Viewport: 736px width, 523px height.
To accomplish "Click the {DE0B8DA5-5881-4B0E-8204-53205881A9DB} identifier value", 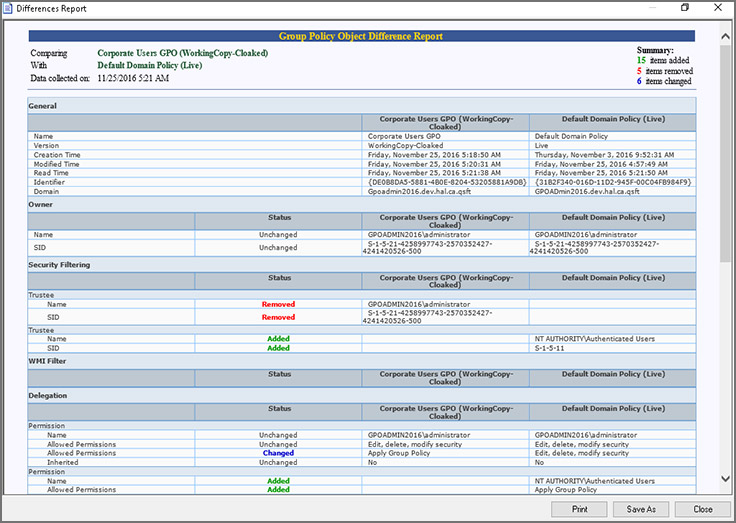I will point(447,182).
